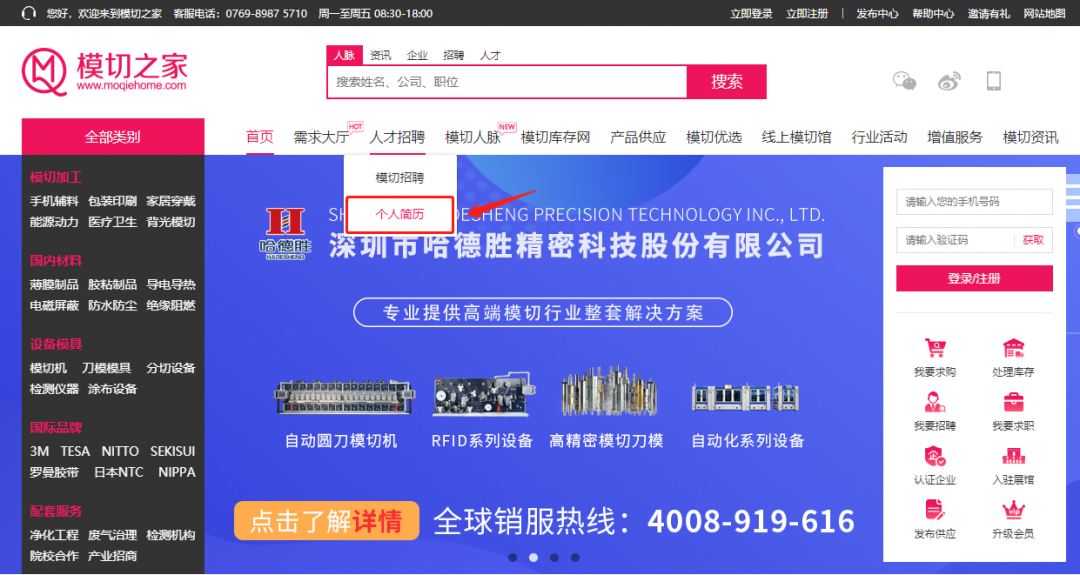Select the 人脉 search tab
Screen dimensions: 1080x575
344,55
